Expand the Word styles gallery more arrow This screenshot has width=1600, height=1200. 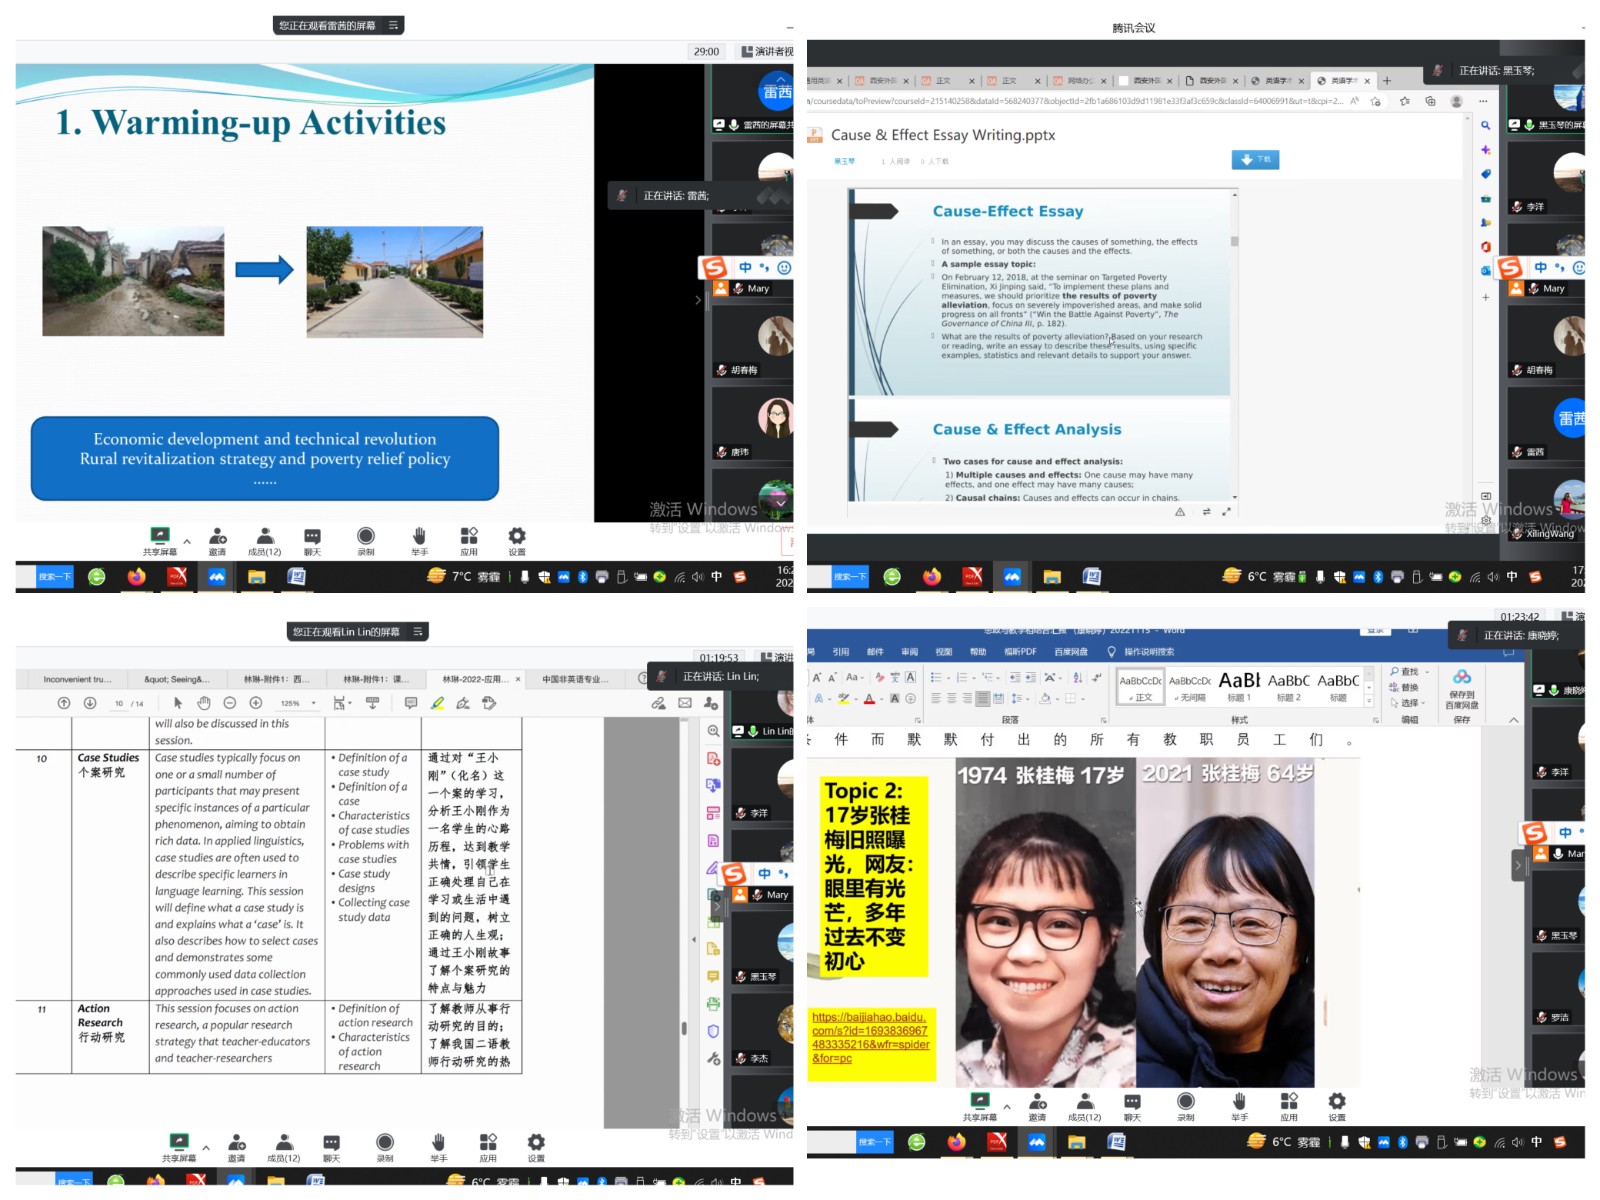click(x=1369, y=702)
